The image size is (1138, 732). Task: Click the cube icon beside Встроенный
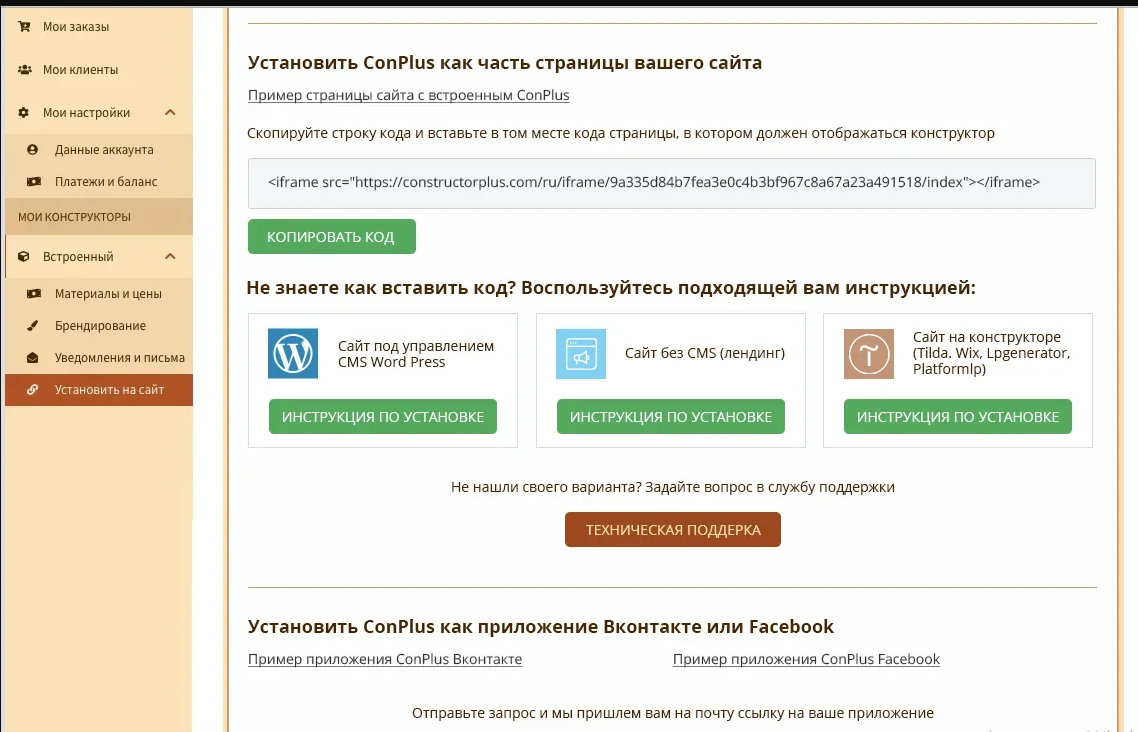tap(24, 257)
